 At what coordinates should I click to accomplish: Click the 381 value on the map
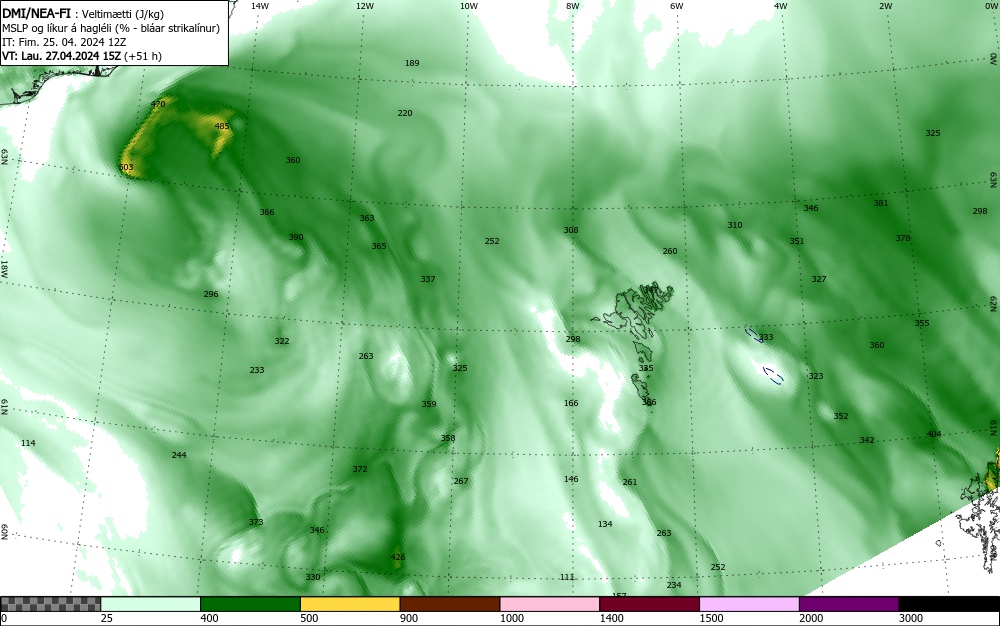point(881,203)
